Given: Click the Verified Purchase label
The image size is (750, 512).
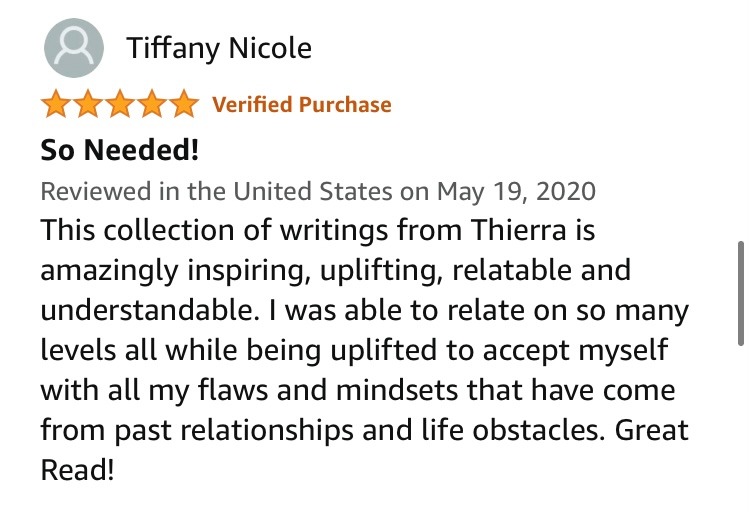Looking at the screenshot, I should pyautogui.click(x=302, y=105).
